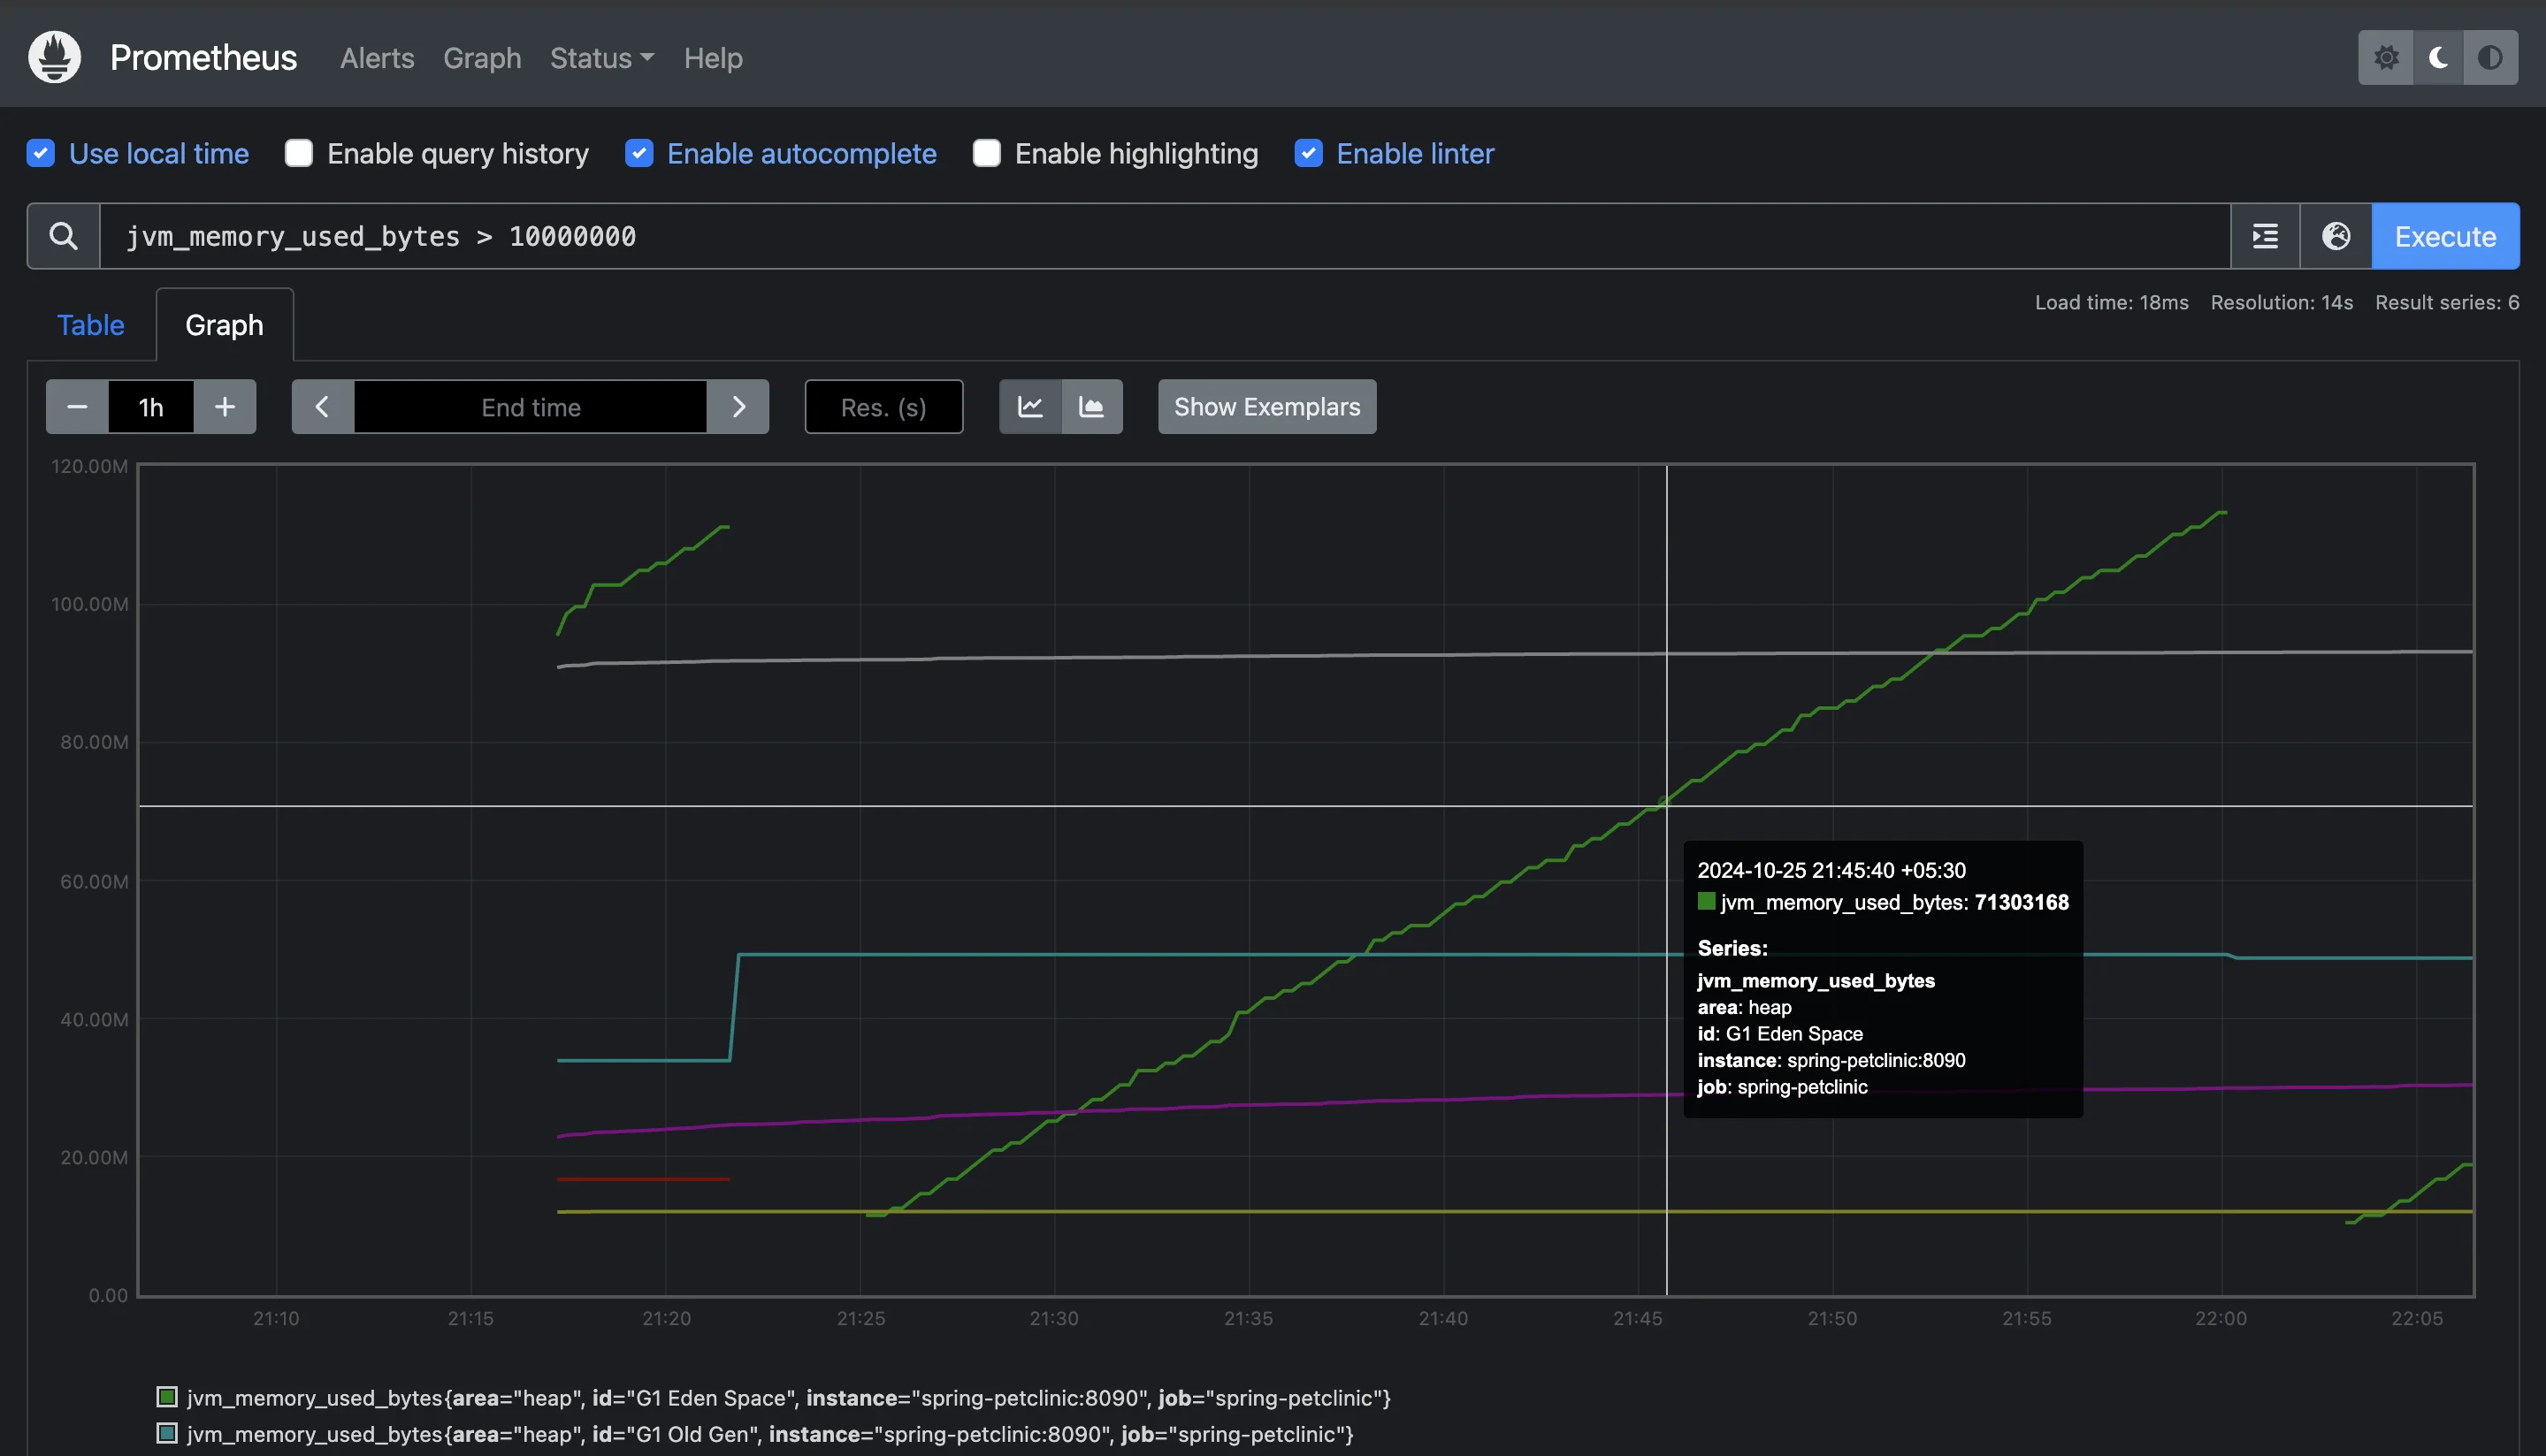Image resolution: width=2546 pixels, height=1456 pixels.
Task: Click the format expression icon
Action: [2265, 236]
